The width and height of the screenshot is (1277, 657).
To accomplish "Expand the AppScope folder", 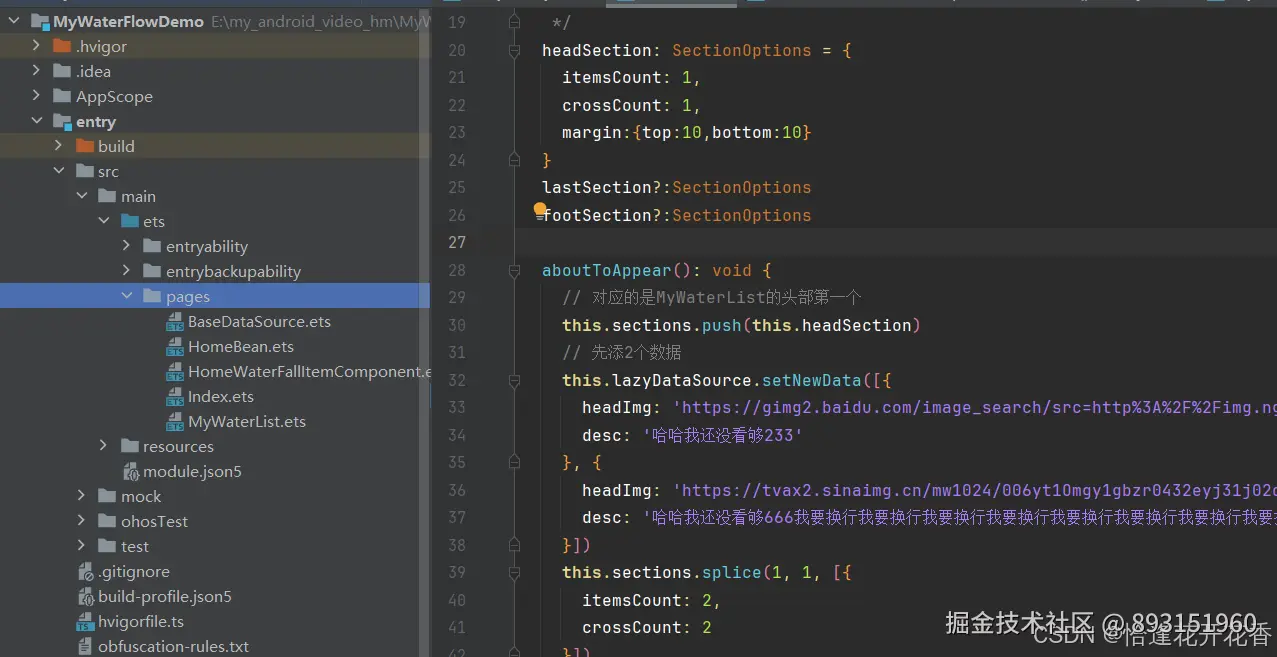I will point(37,96).
